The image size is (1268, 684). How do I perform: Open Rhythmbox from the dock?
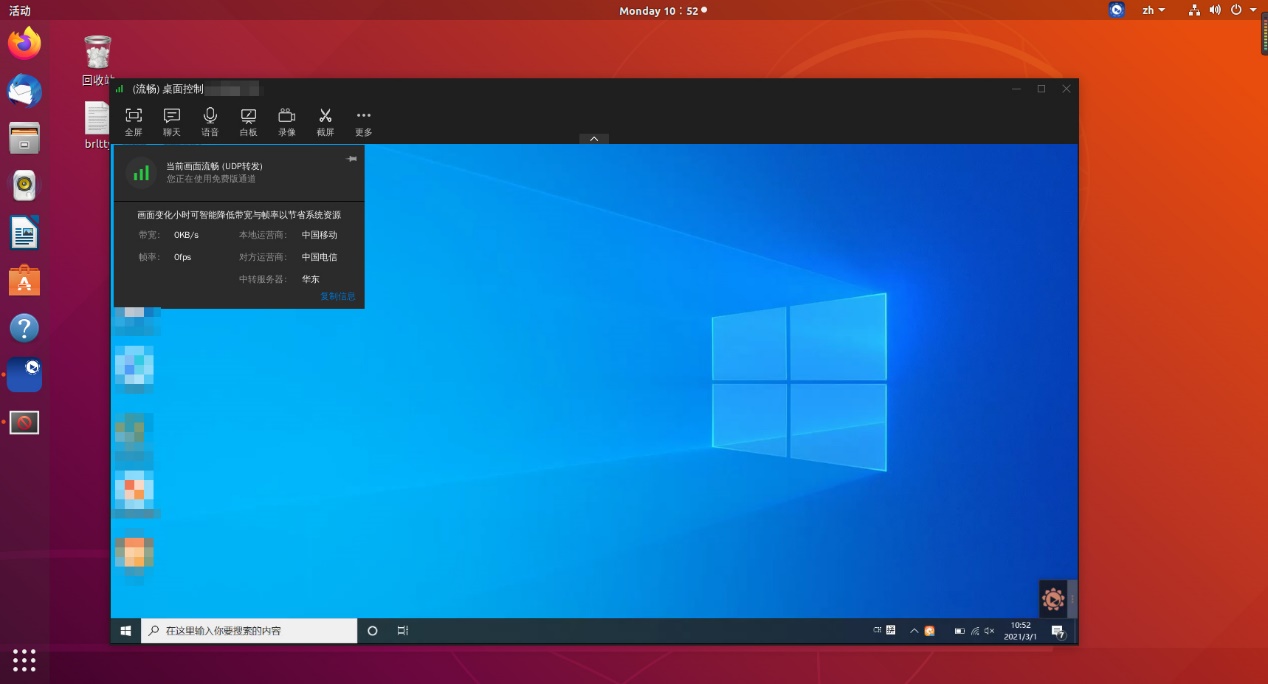pyautogui.click(x=25, y=185)
